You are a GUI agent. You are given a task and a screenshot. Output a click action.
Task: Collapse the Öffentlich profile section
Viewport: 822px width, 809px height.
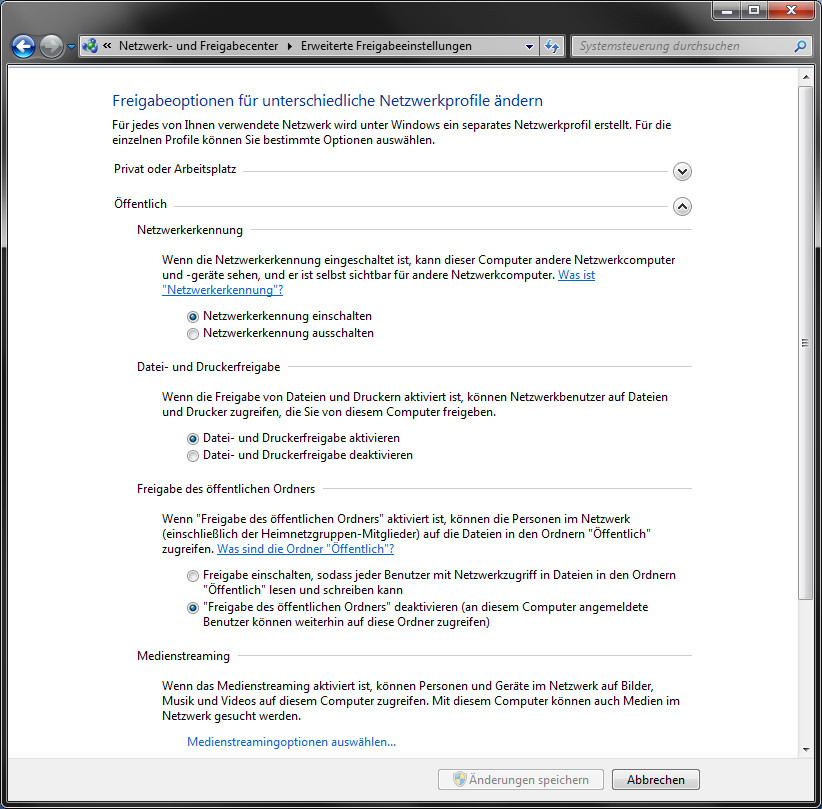[682, 207]
